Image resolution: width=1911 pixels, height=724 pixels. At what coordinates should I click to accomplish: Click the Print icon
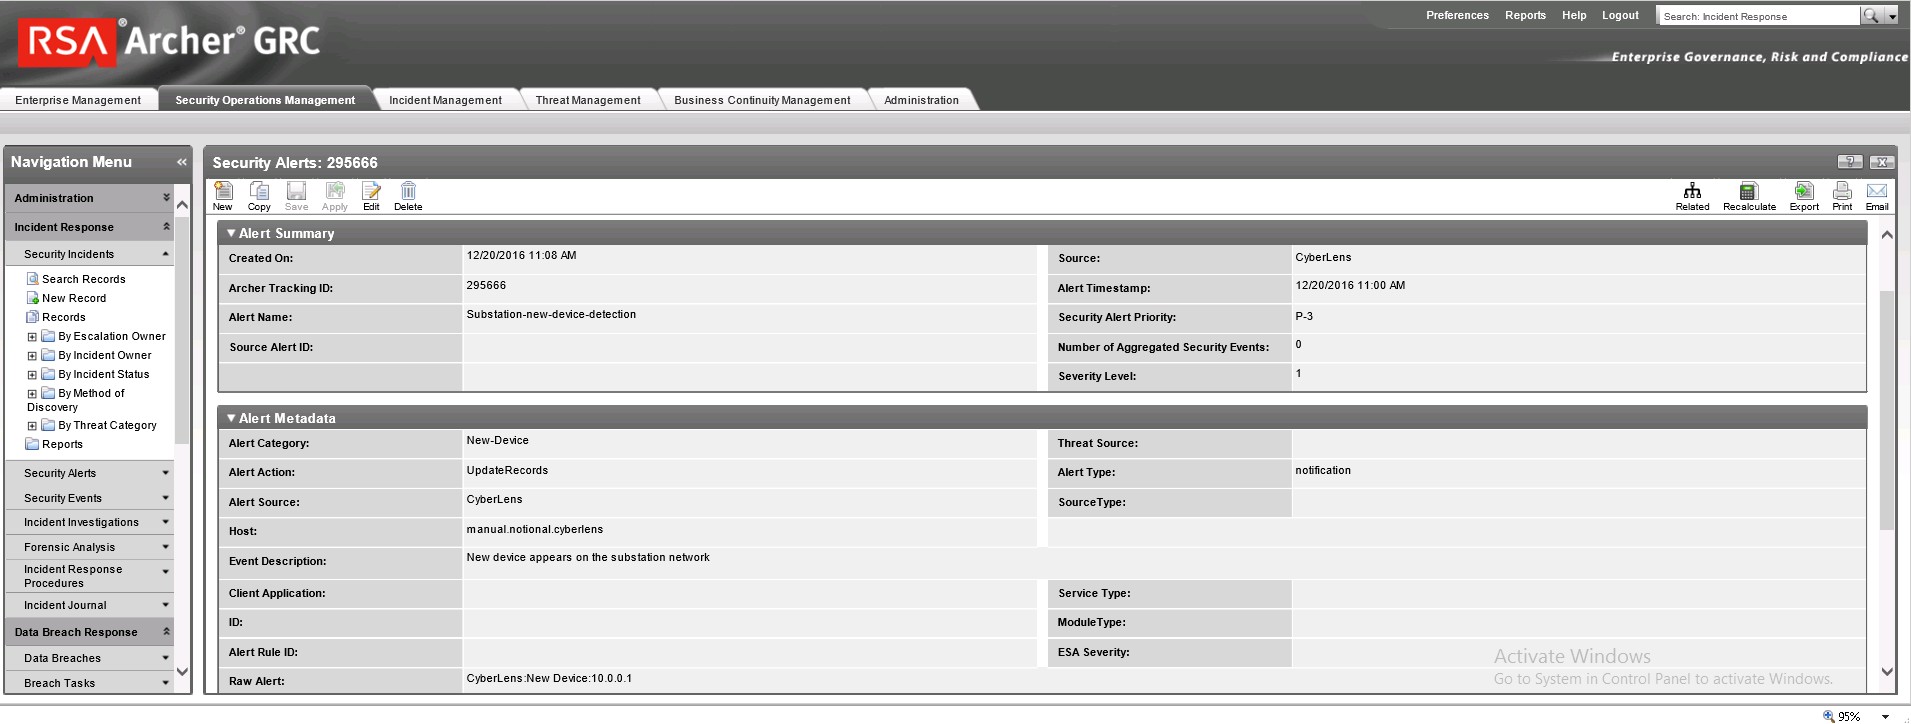click(1842, 196)
